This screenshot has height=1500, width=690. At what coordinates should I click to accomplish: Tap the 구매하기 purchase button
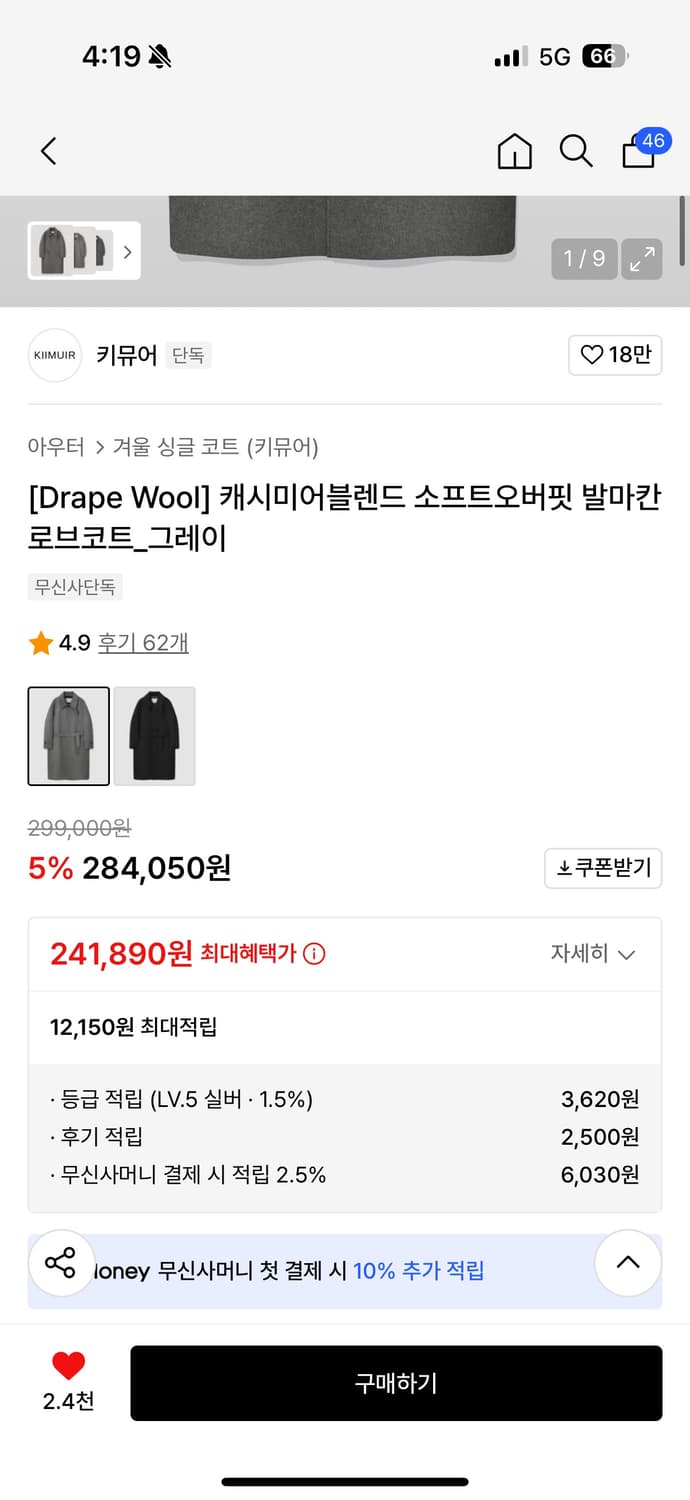[396, 1382]
